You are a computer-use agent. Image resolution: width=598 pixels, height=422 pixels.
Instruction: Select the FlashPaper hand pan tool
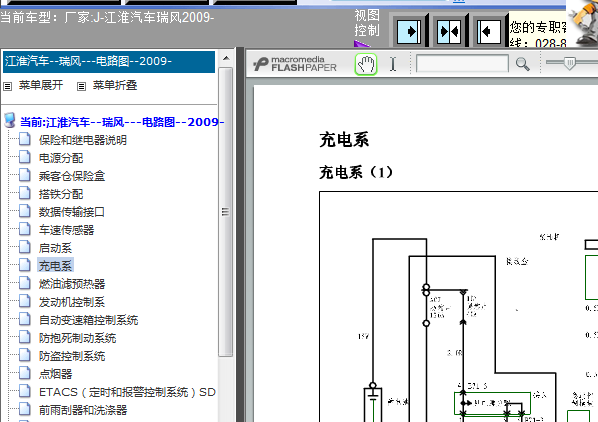click(366, 64)
